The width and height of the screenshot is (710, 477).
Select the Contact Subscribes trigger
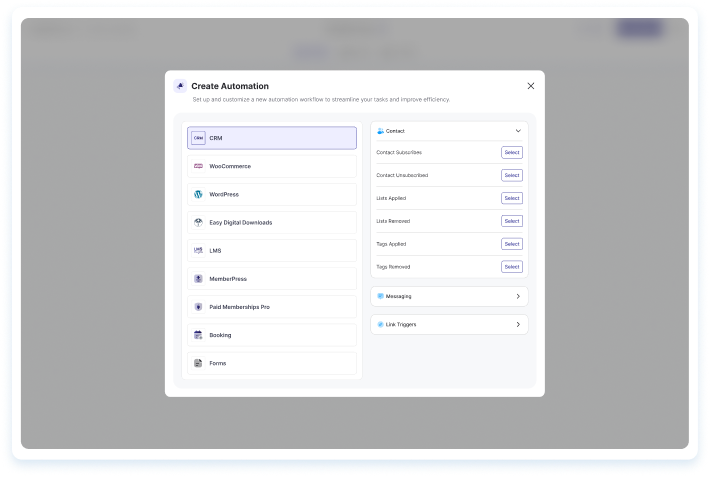(x=512, y=153)
